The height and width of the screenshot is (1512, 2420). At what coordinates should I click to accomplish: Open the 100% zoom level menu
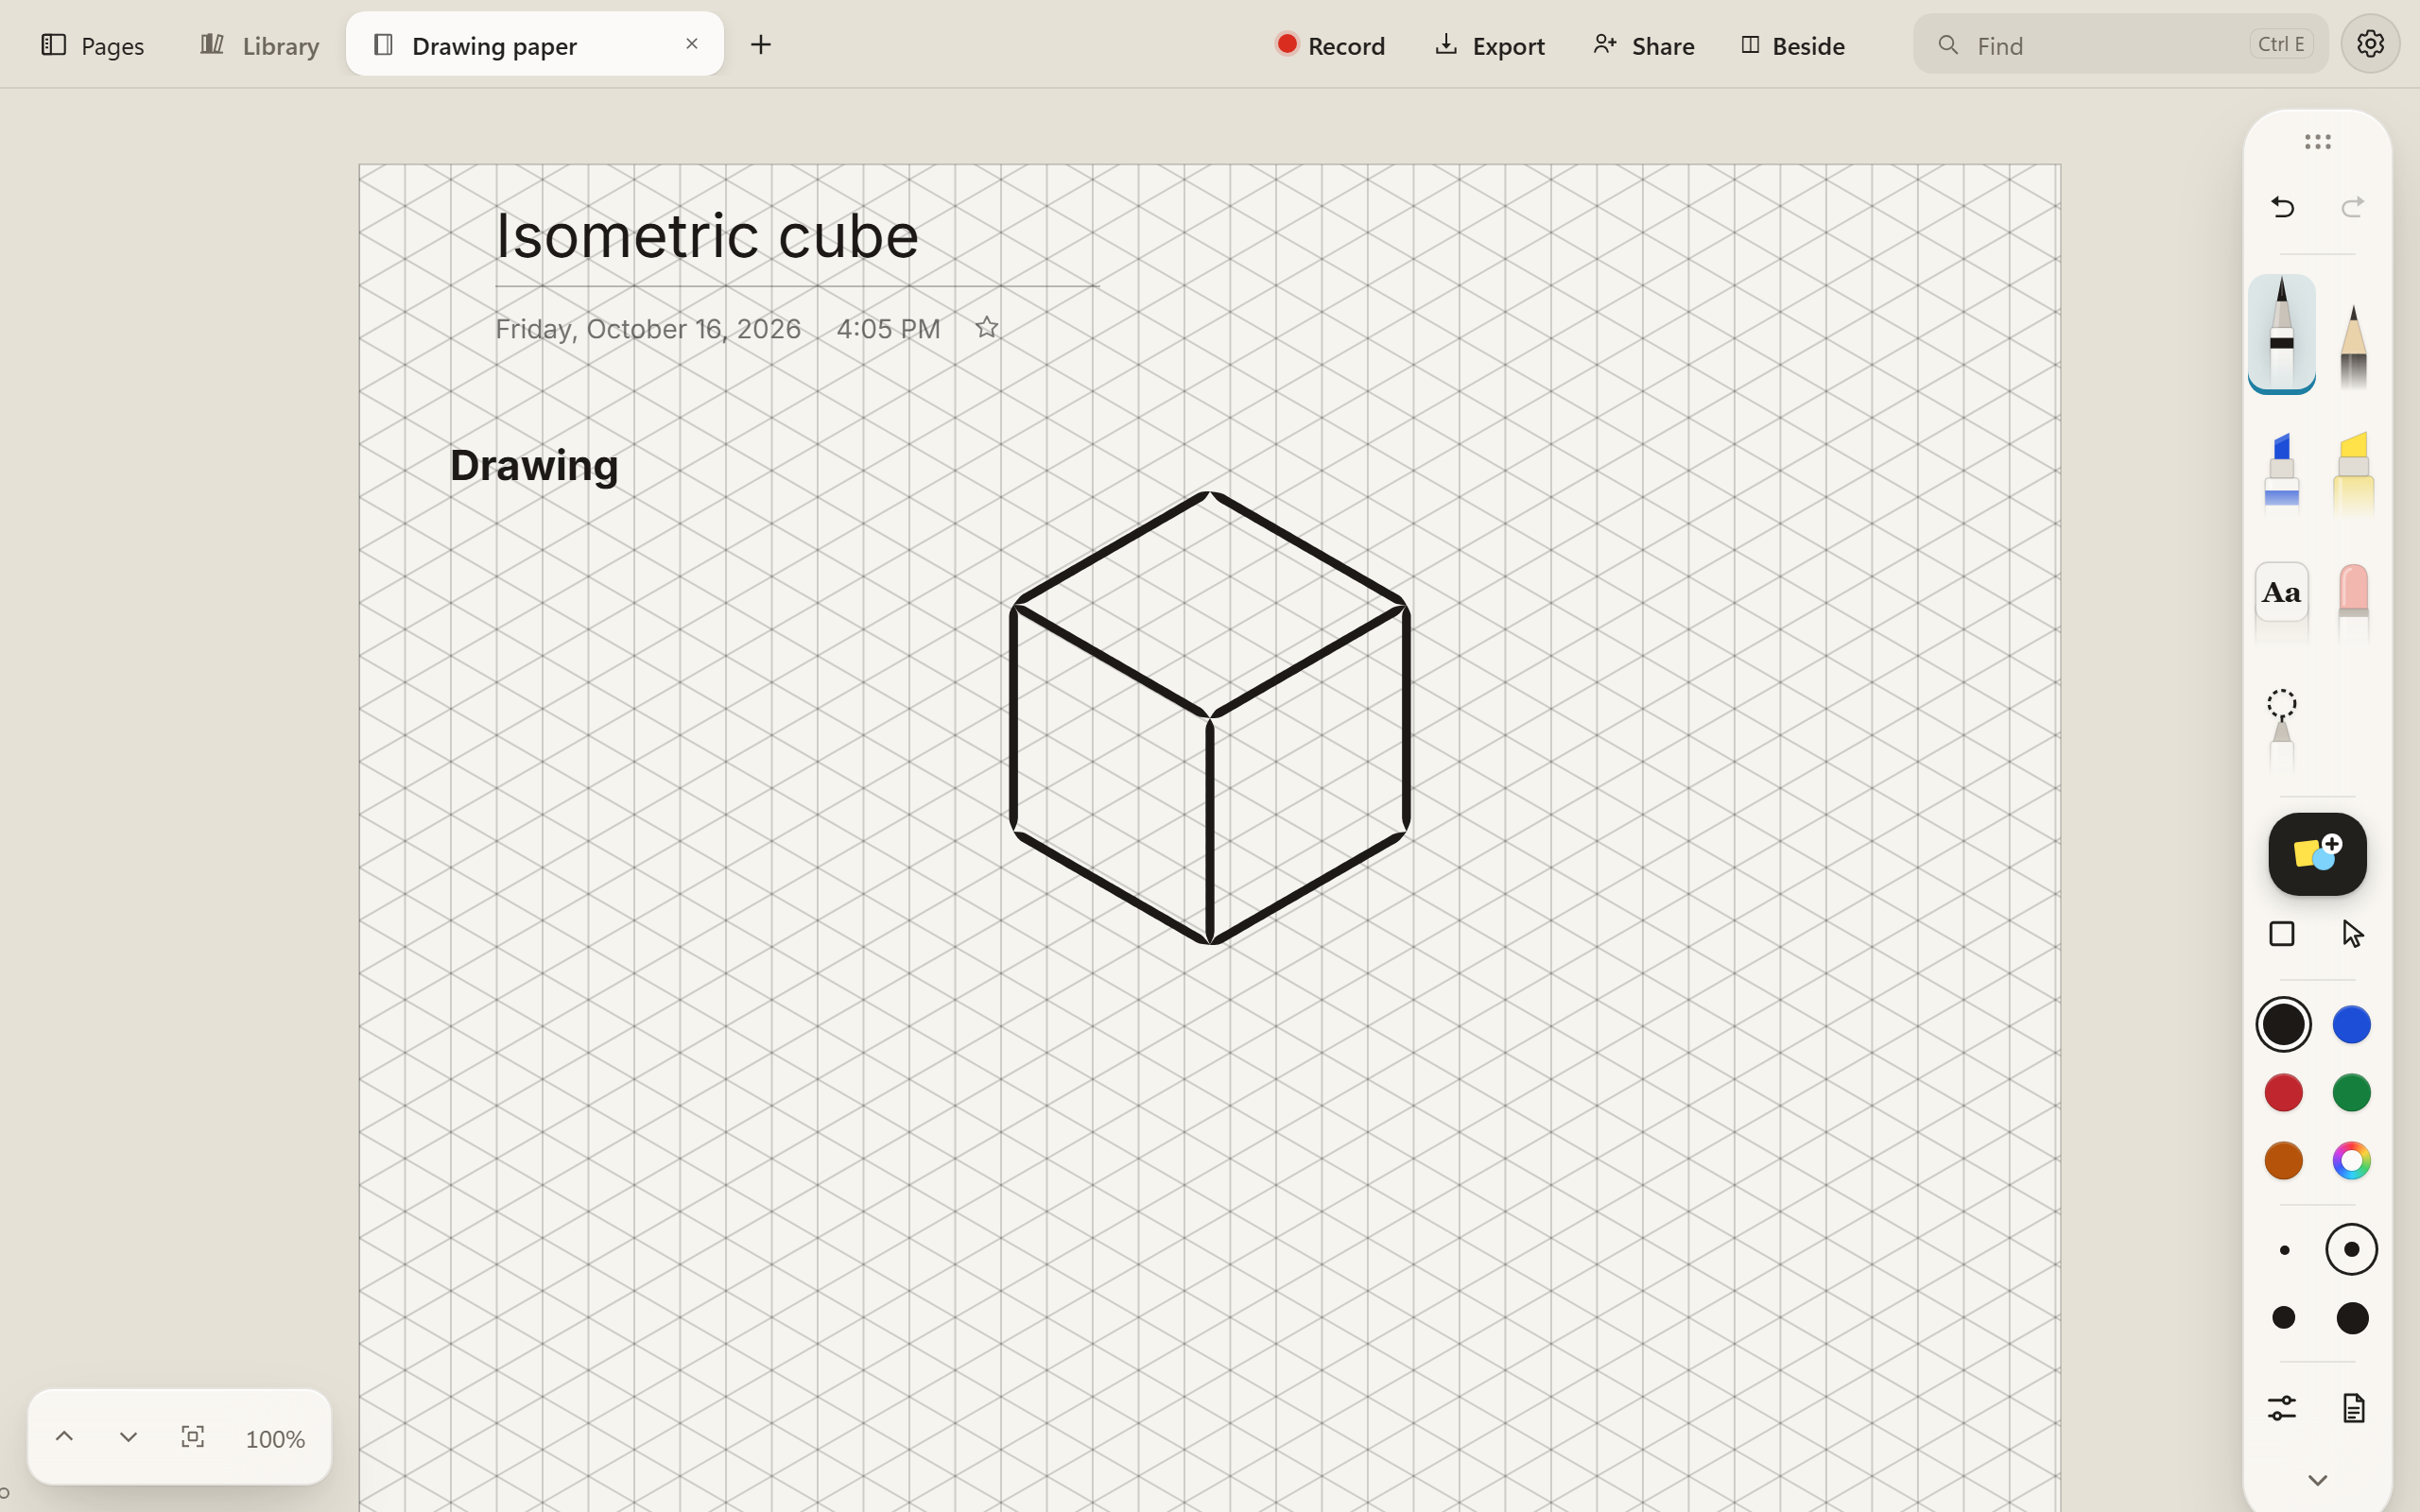[x=275, y=1439]
